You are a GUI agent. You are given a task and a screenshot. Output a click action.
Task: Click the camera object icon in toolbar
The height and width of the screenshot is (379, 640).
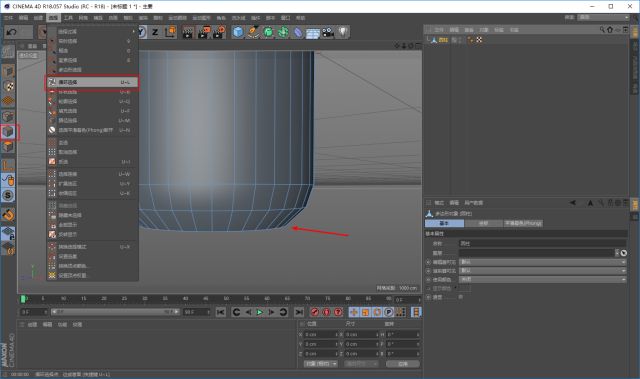pos(328,32)
